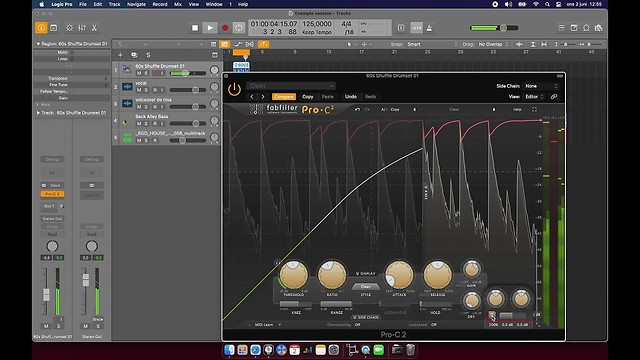Click the Stop transport button
This screenshot has width=640, height=360.
(x=195, y=28)
